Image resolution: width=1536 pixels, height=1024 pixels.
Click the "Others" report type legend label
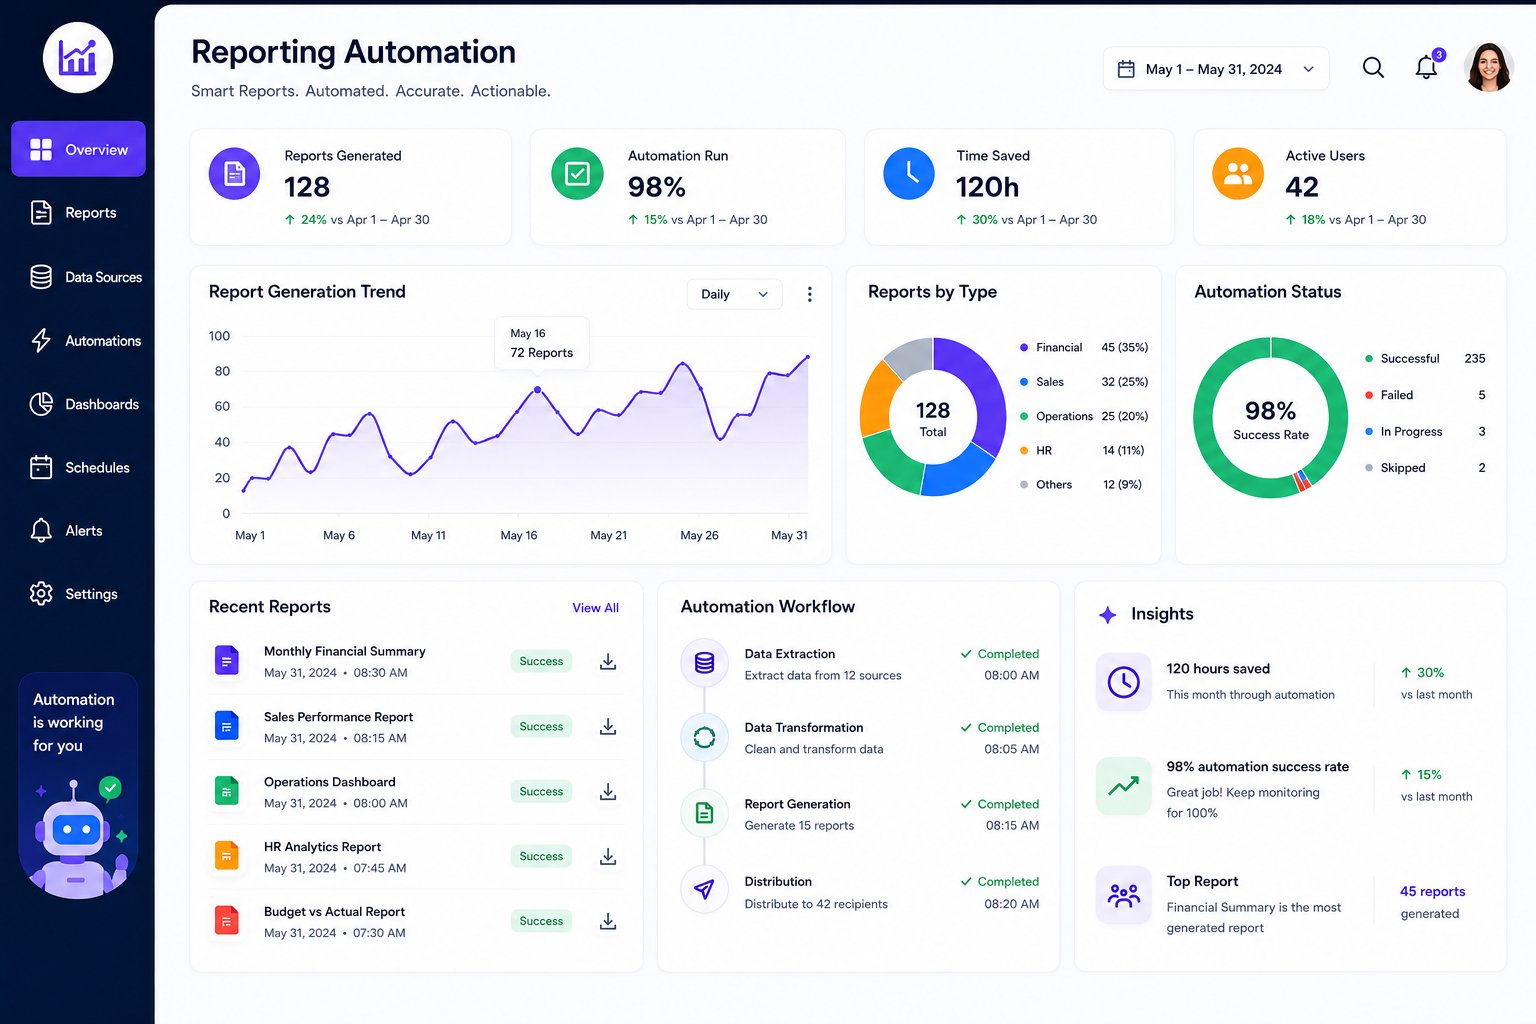coord(1054,485)
